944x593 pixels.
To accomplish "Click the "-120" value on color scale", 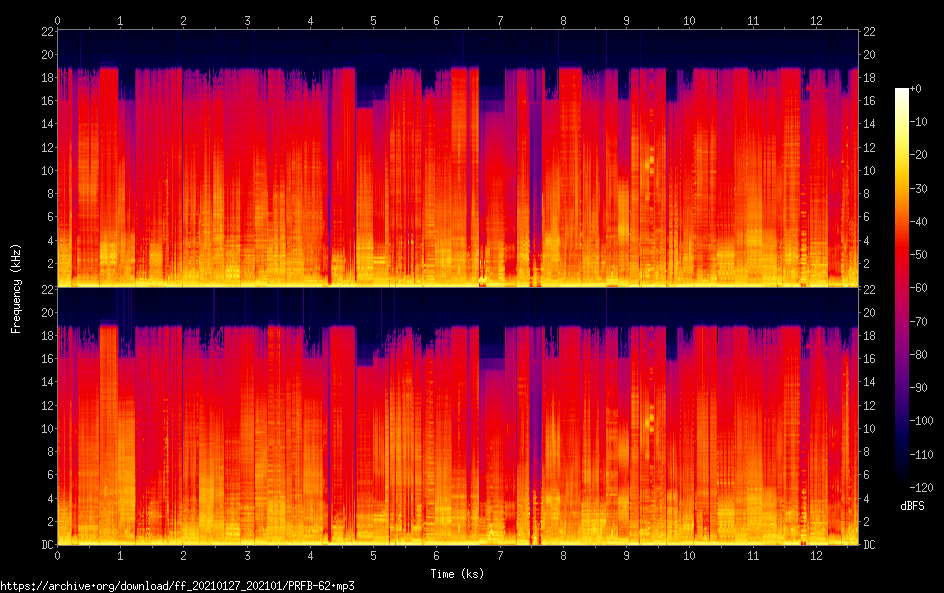I will (922, 488).
